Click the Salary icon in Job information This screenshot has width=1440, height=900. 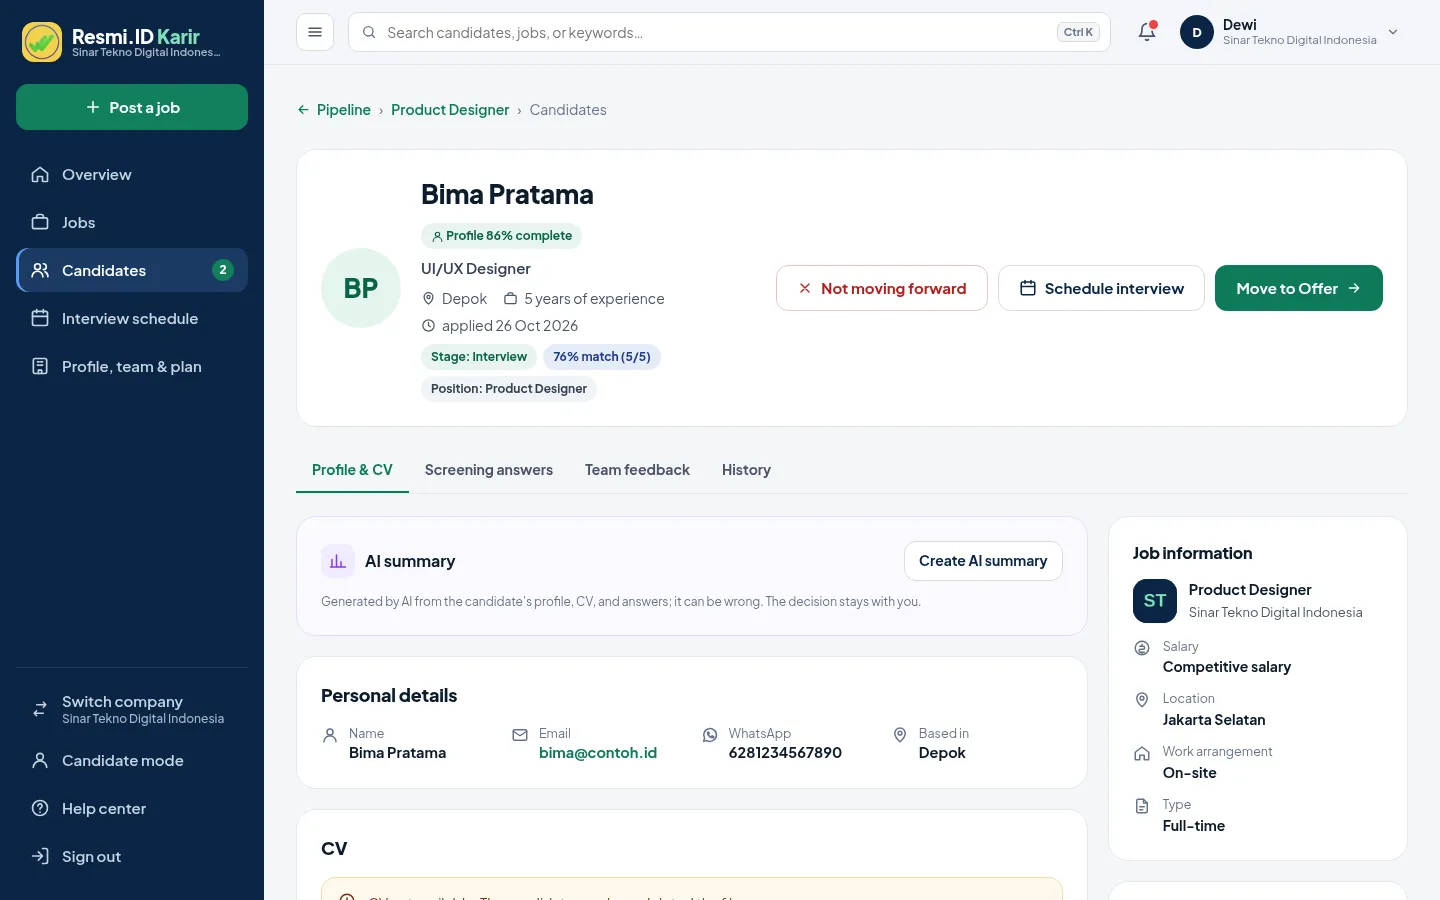click(1142, 648)
